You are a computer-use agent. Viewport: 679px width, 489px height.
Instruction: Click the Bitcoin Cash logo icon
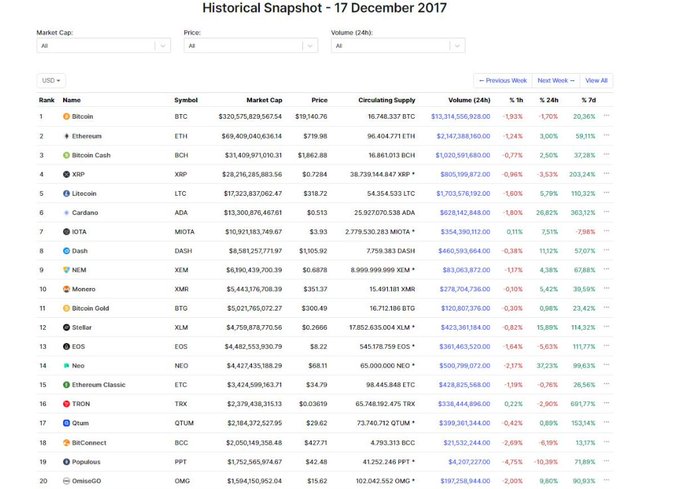tap(66, 155)
